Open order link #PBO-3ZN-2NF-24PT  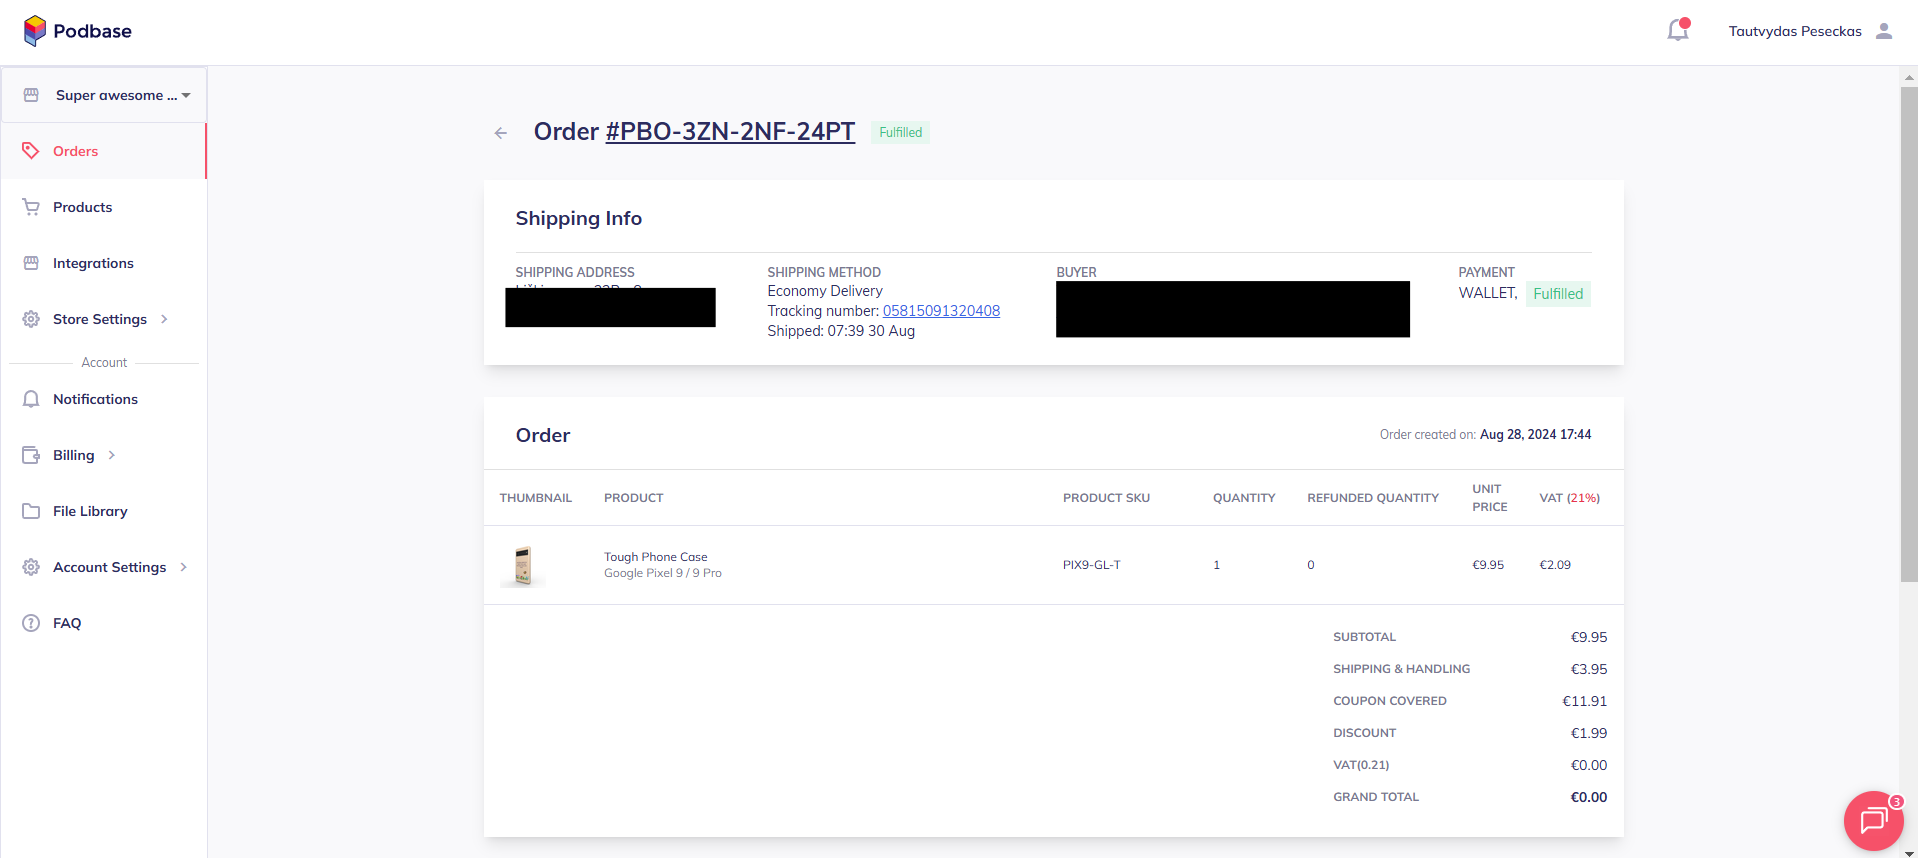[x=730, y=132]
